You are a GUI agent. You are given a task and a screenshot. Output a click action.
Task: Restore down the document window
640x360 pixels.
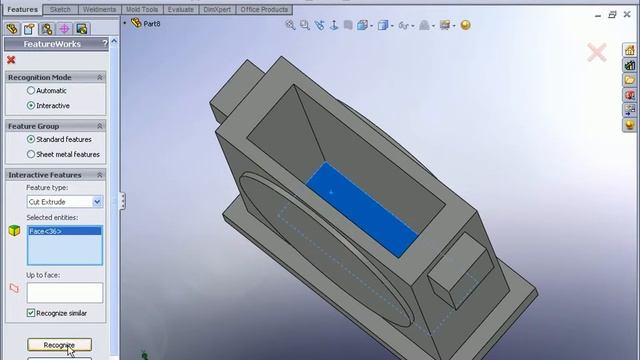point(612,15)
